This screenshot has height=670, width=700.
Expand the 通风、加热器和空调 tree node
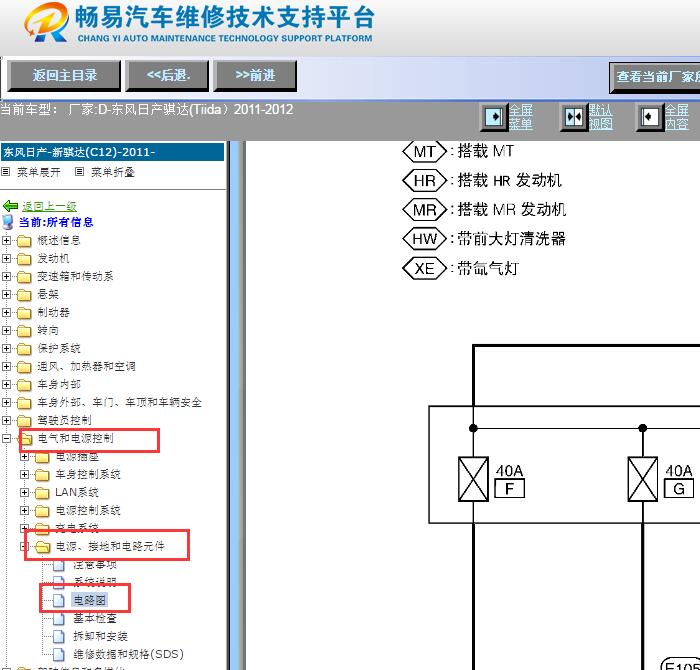click(6, 366)
